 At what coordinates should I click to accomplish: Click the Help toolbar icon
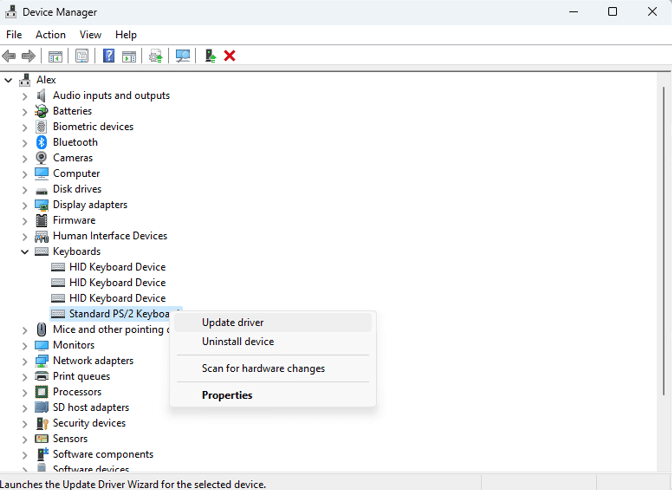click(109, 56)
